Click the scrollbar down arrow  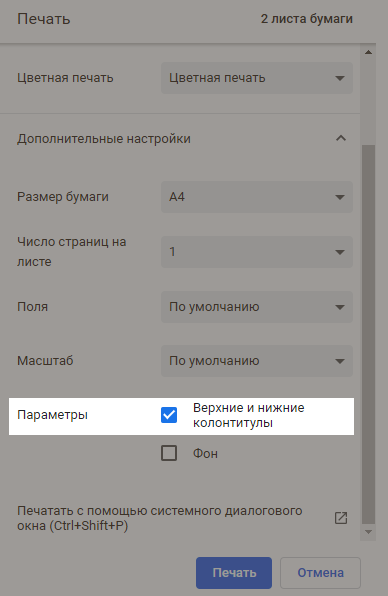(368, 532)
